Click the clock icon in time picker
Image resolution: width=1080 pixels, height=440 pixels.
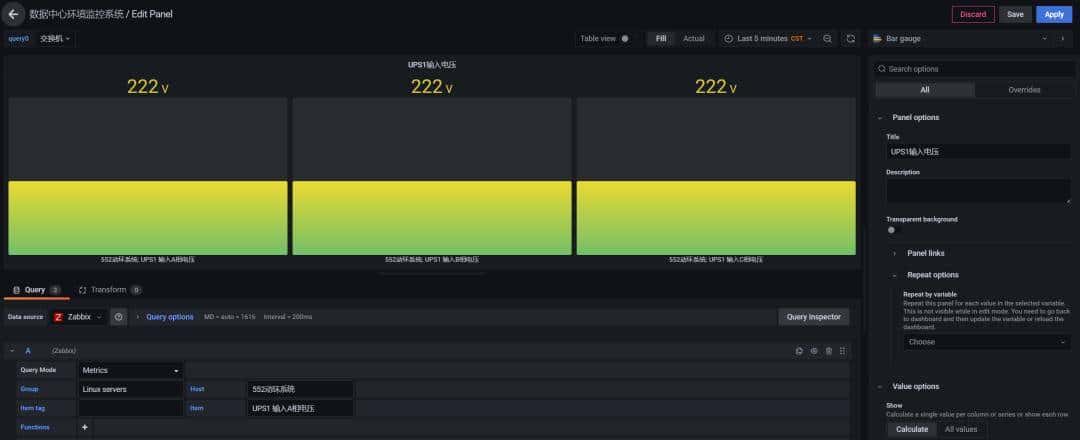pos(728,39)
